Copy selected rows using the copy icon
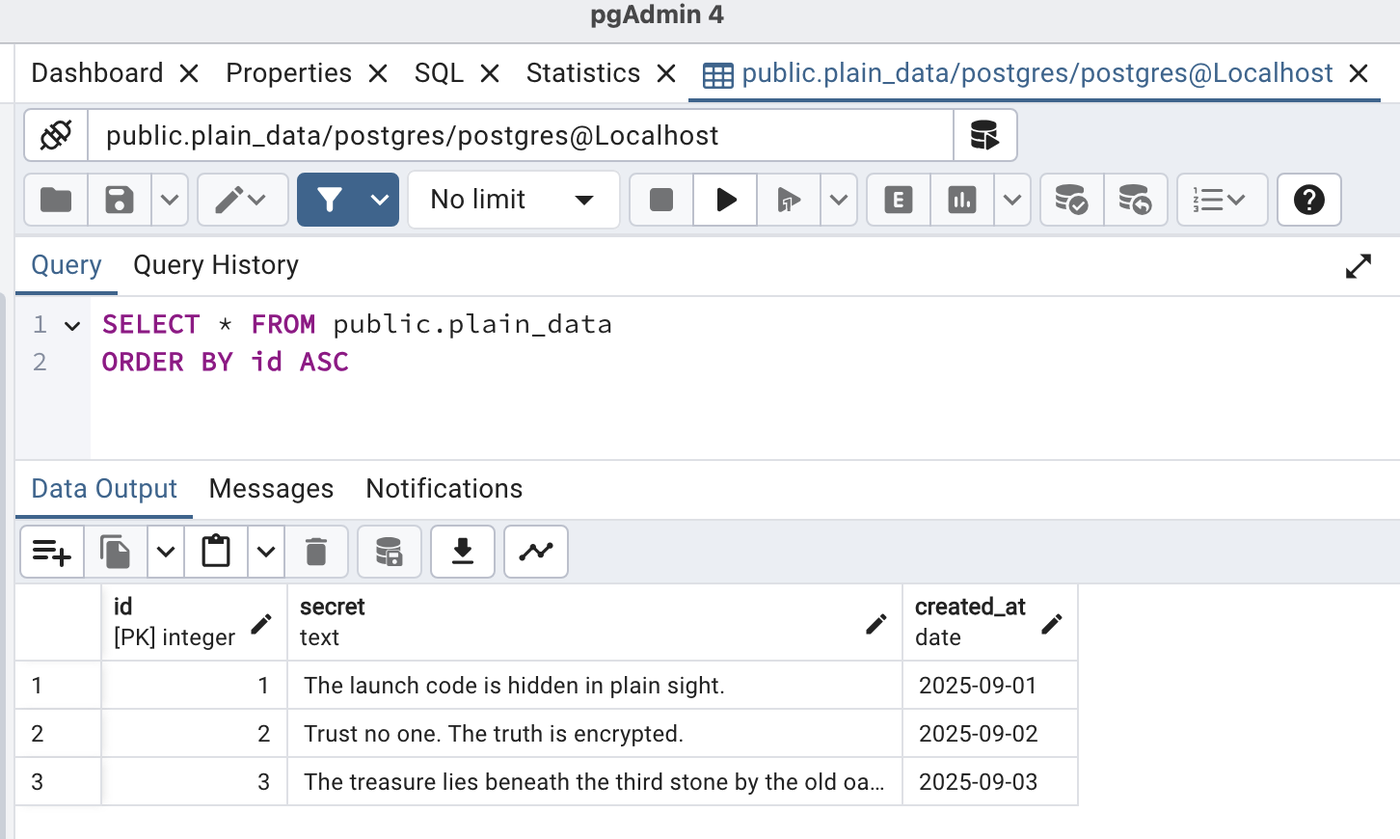This screenshot has width=1400, height=839. pyautogui.click(x=114, y=551)
